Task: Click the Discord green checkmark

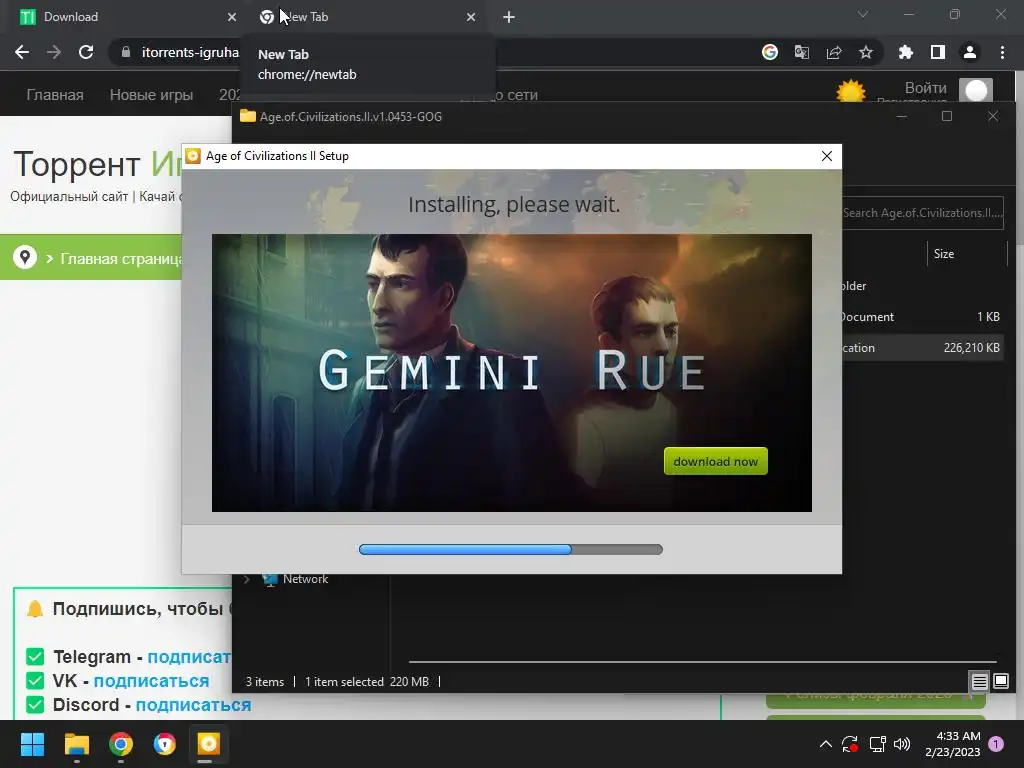Action: pyautogui.click(x=35, y=705)
